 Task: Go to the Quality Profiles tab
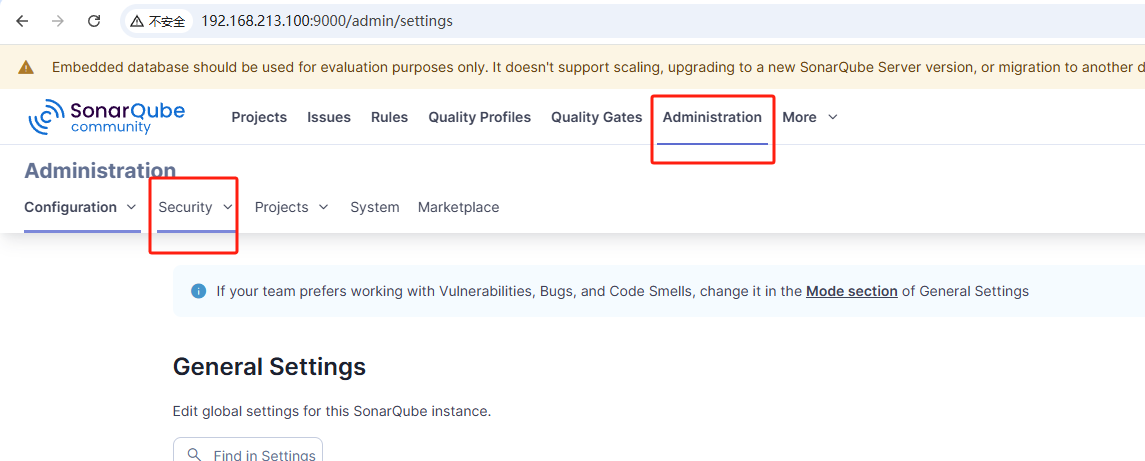point(479,117)
